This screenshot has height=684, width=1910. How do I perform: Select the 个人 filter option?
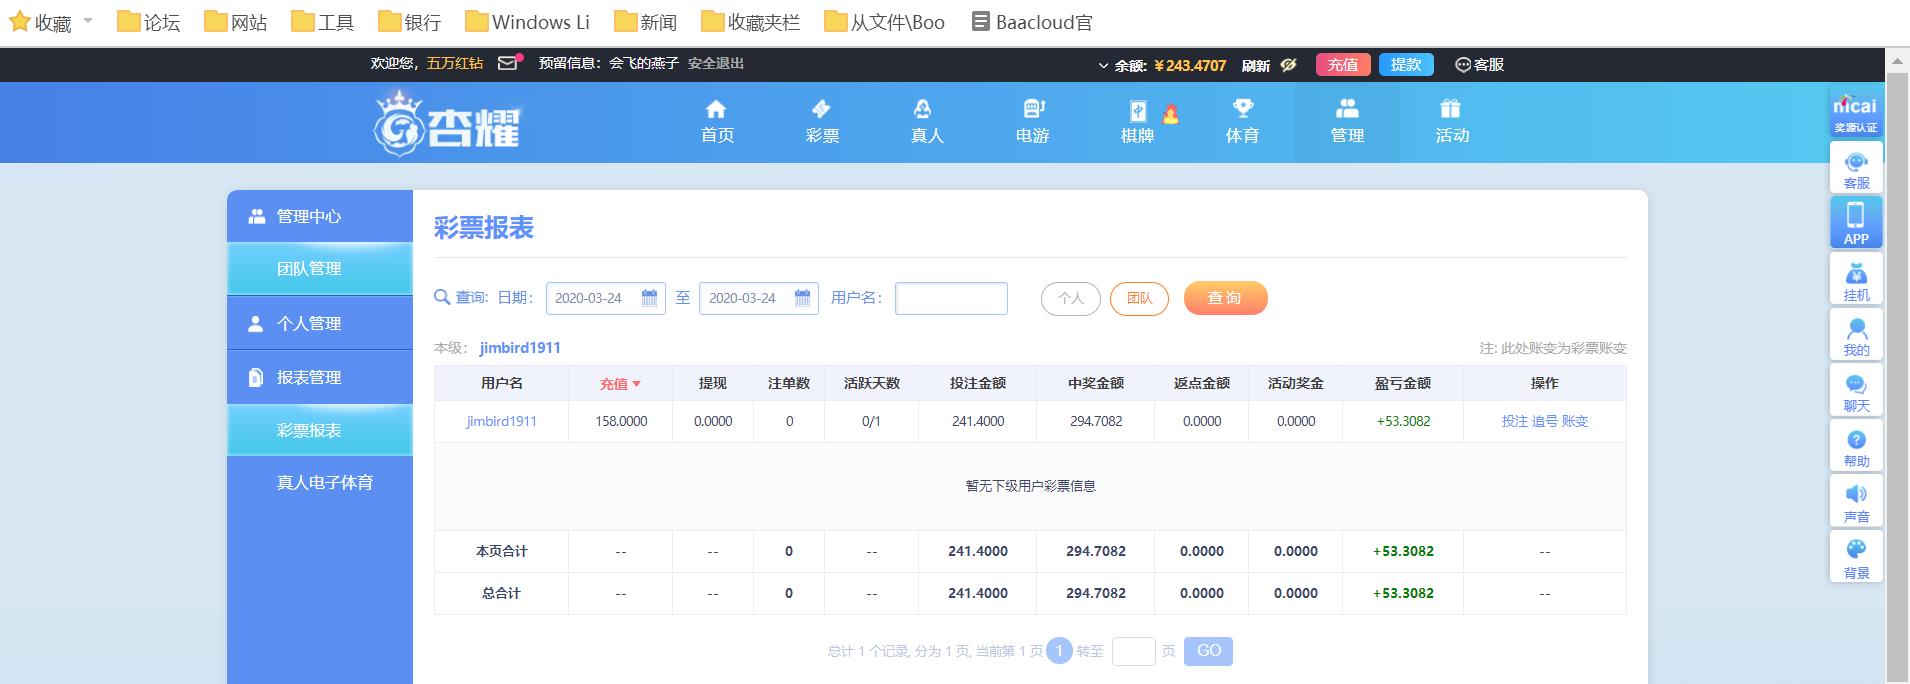click(x=1070, y=298)
